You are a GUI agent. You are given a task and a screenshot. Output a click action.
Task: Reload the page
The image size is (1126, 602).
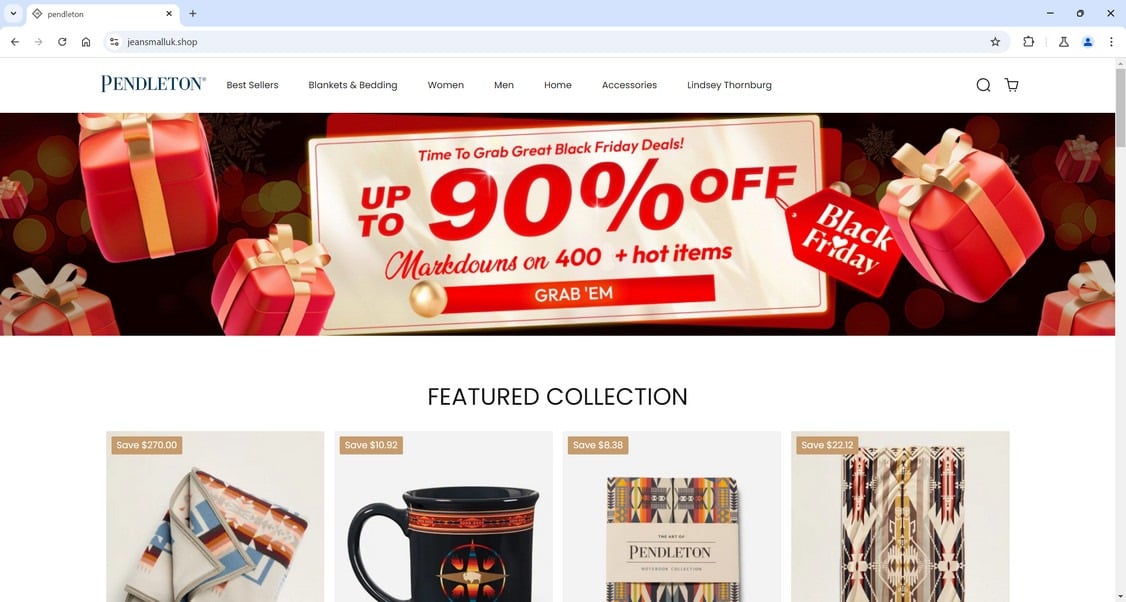click(62, 42)
